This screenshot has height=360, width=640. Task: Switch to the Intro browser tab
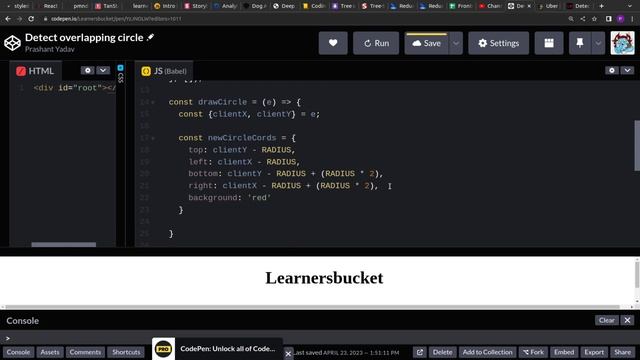165,6
